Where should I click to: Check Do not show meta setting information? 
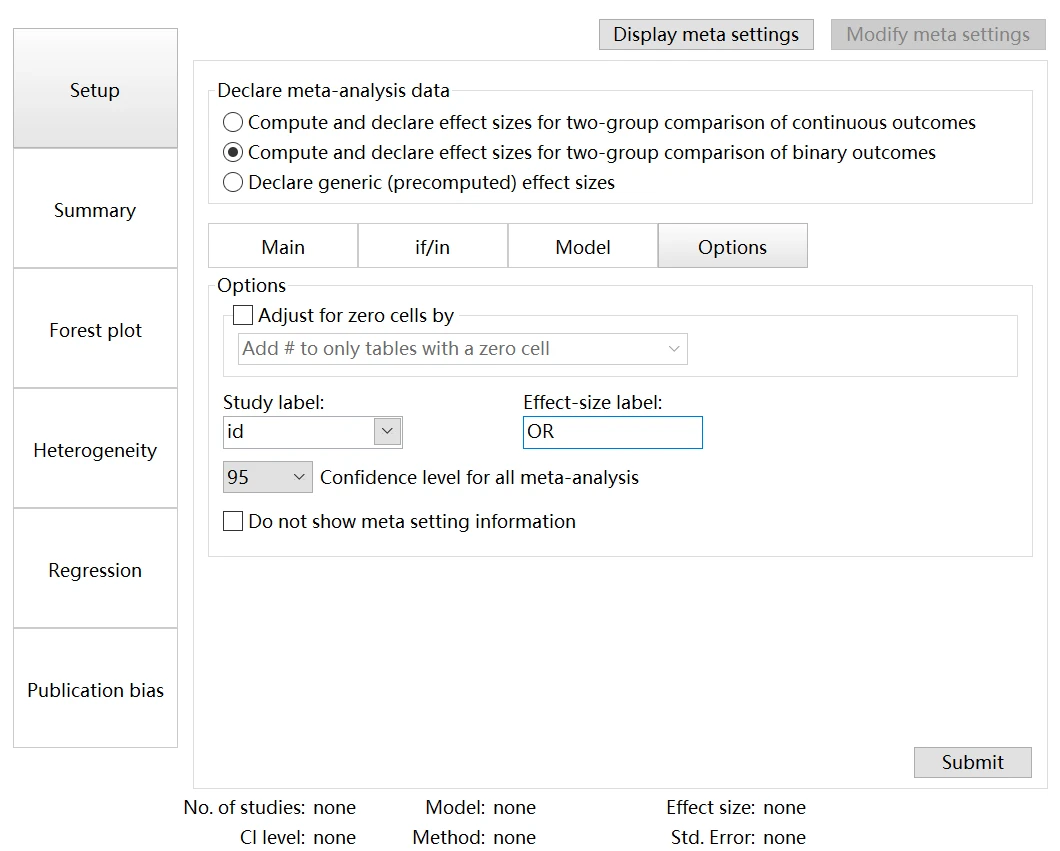tap(233, 521)
